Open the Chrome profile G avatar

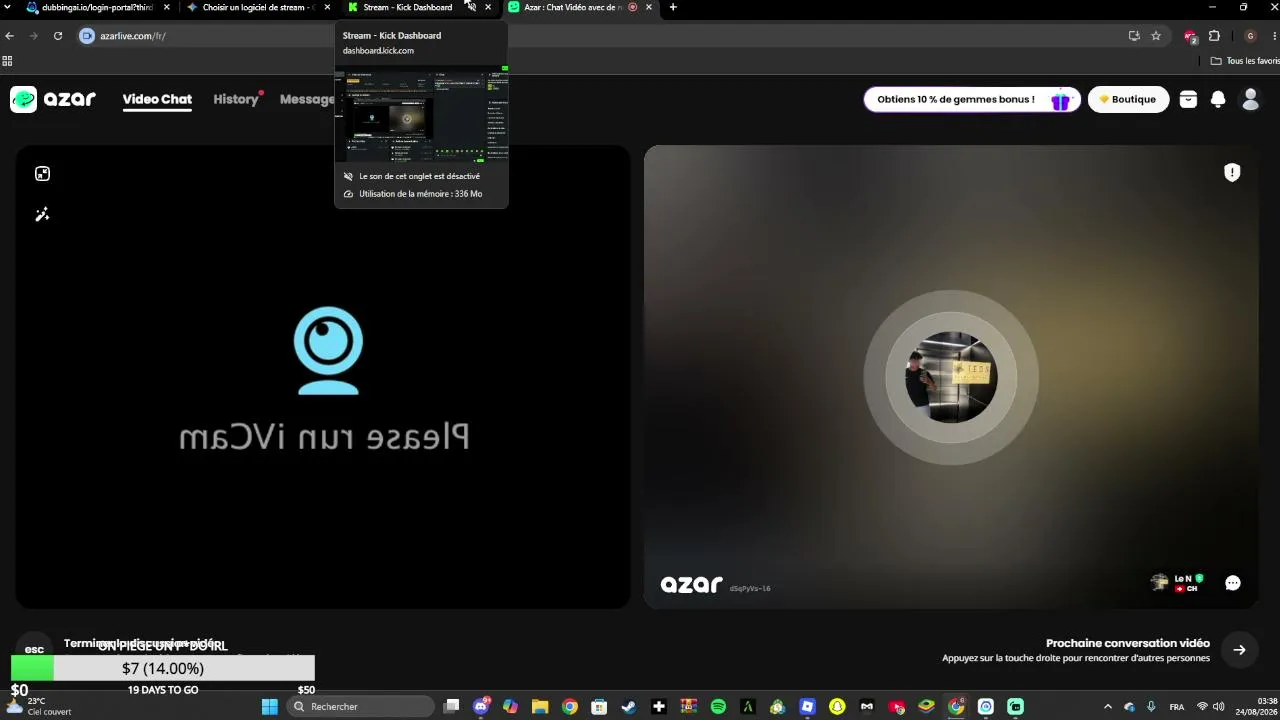point(1250,36)
